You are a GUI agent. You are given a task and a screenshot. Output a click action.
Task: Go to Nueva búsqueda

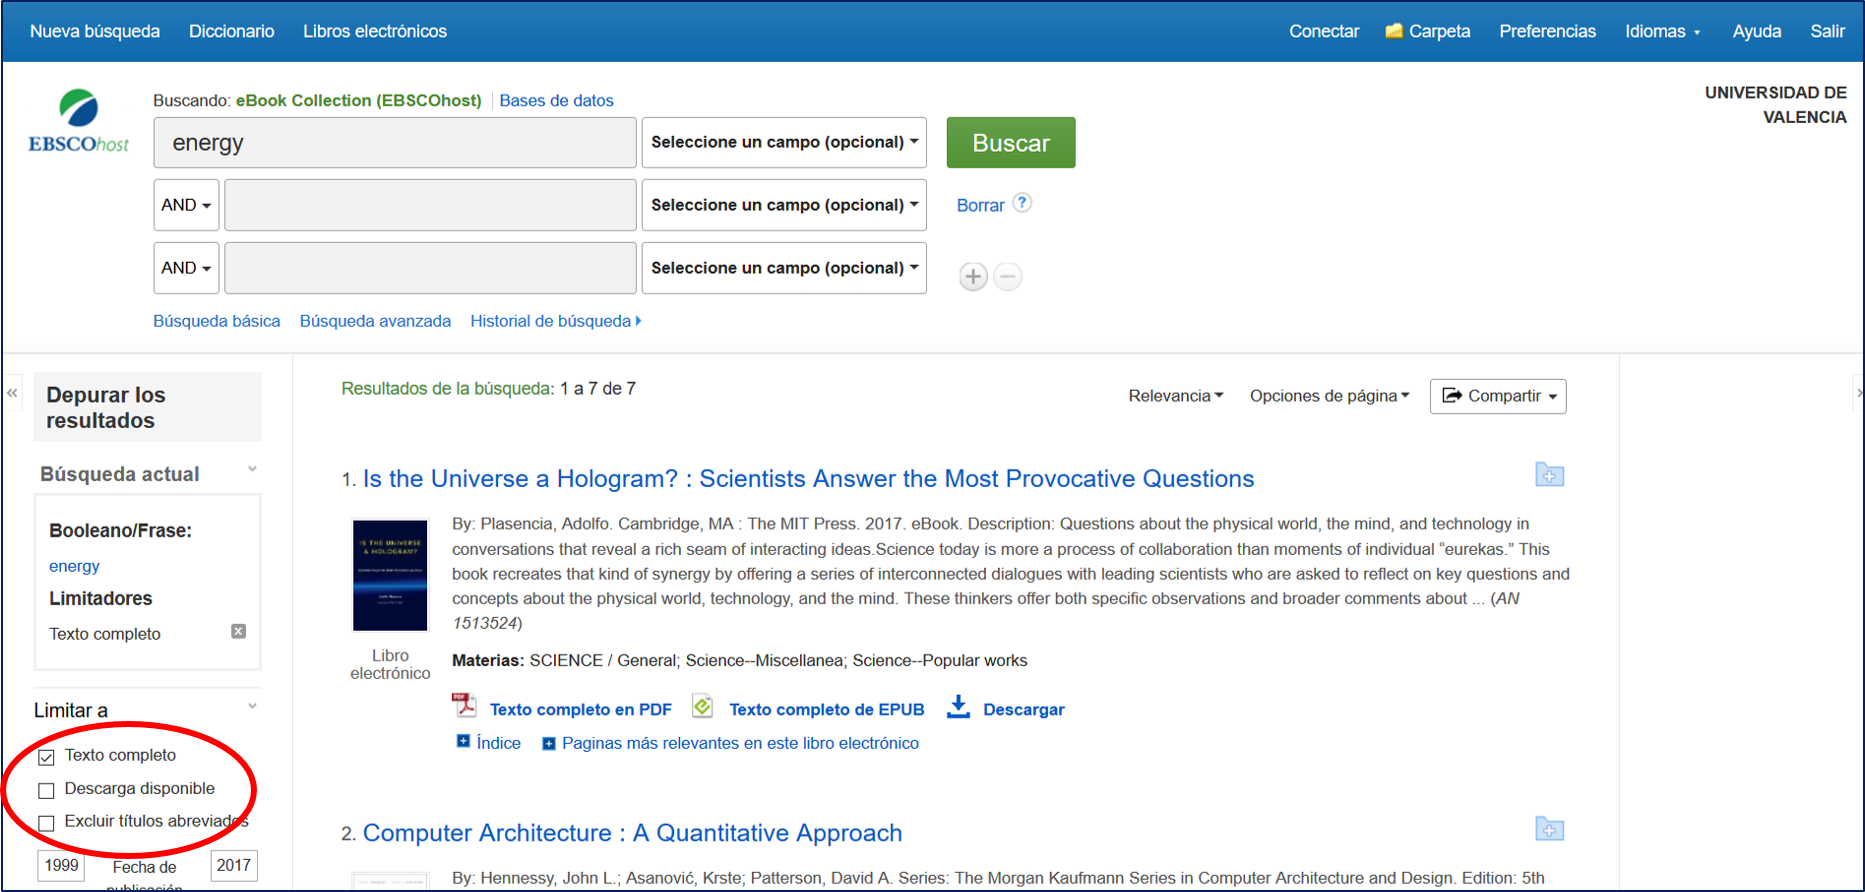95,31
